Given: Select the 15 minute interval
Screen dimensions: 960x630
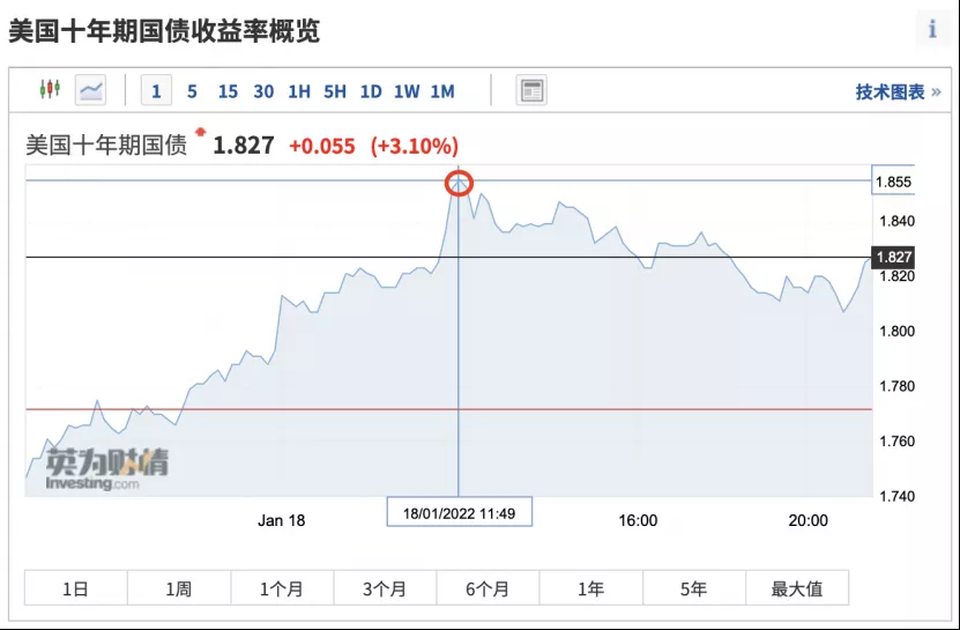Looking at the screenshot, I should tap(228, 91).
